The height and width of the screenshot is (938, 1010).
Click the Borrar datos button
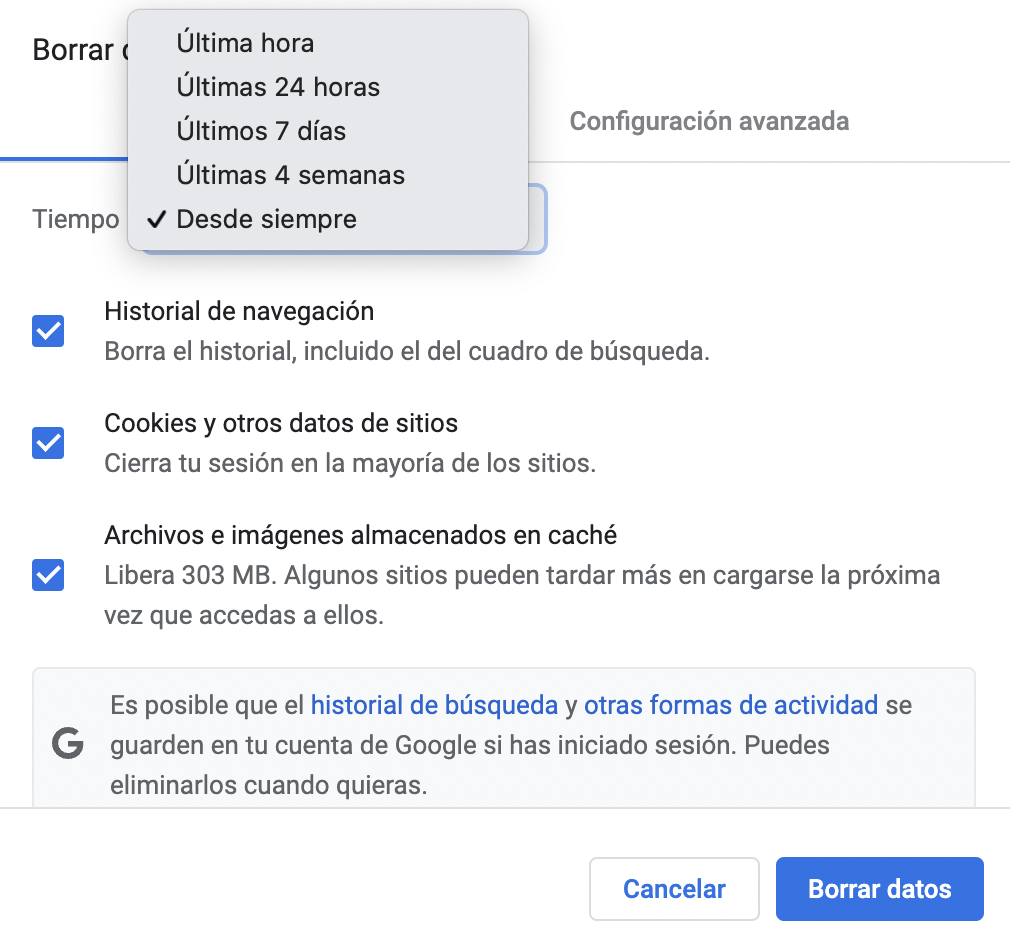[x=879, y=889]
